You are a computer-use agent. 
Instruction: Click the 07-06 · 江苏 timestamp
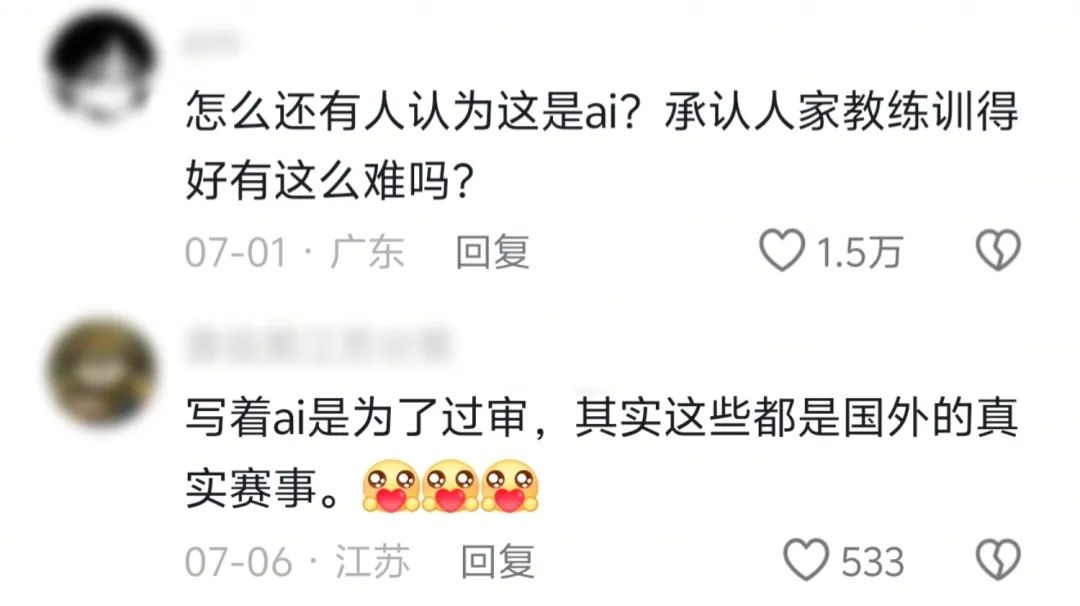[x=297, y=562]
